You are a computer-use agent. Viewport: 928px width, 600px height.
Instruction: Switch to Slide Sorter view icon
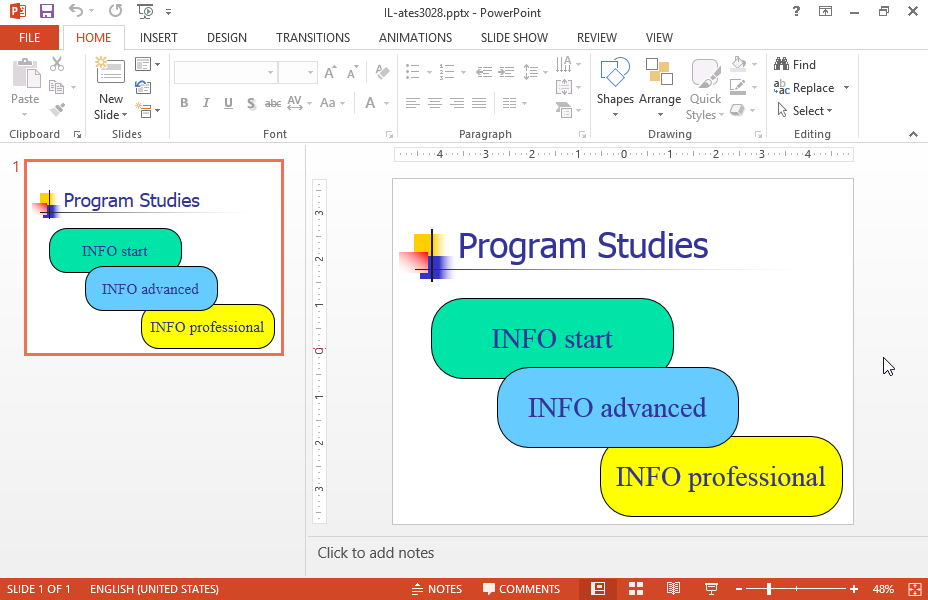coord(636,589)
